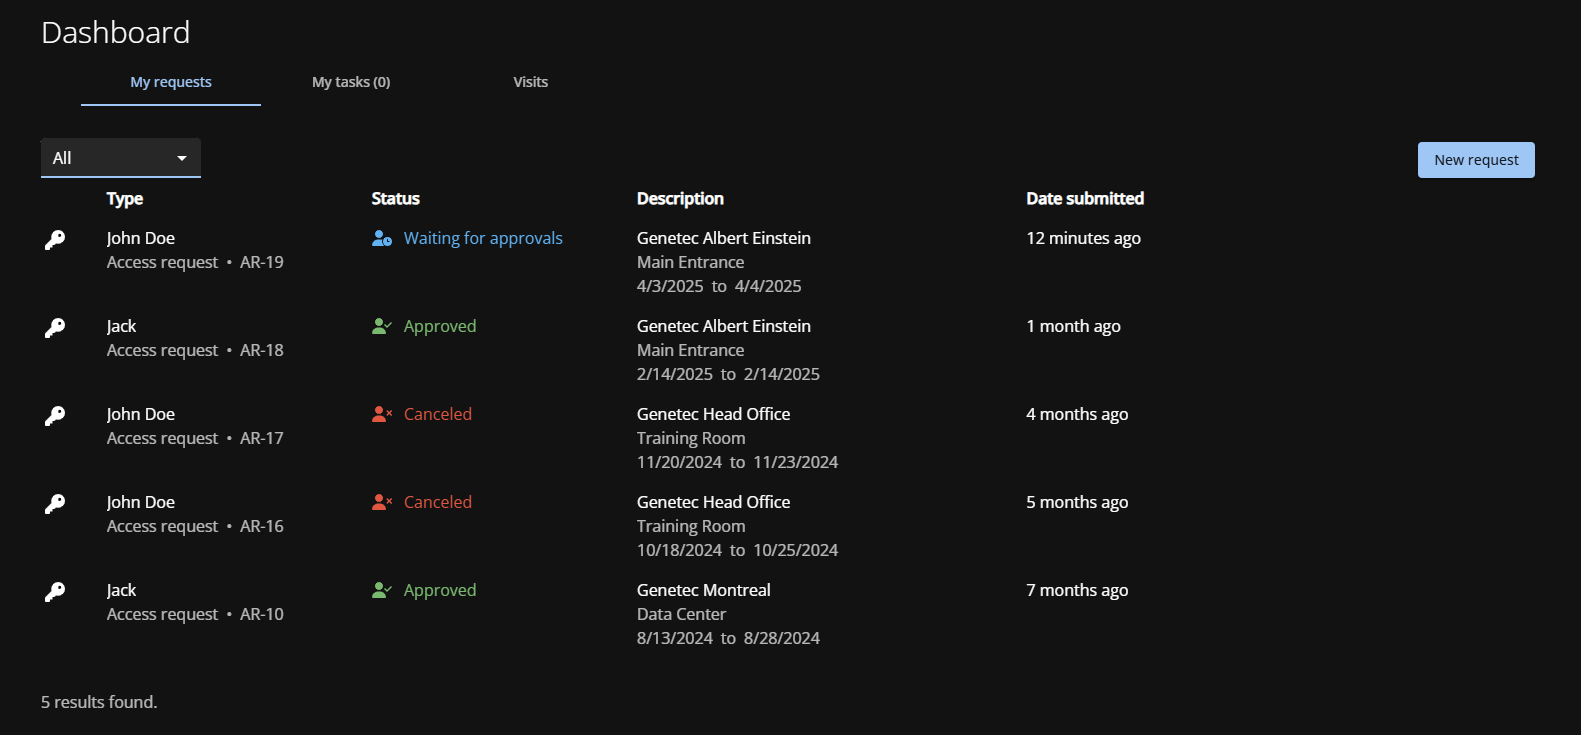
Task: Click the key icon for AR-18 request
Action: pos(55,328)
